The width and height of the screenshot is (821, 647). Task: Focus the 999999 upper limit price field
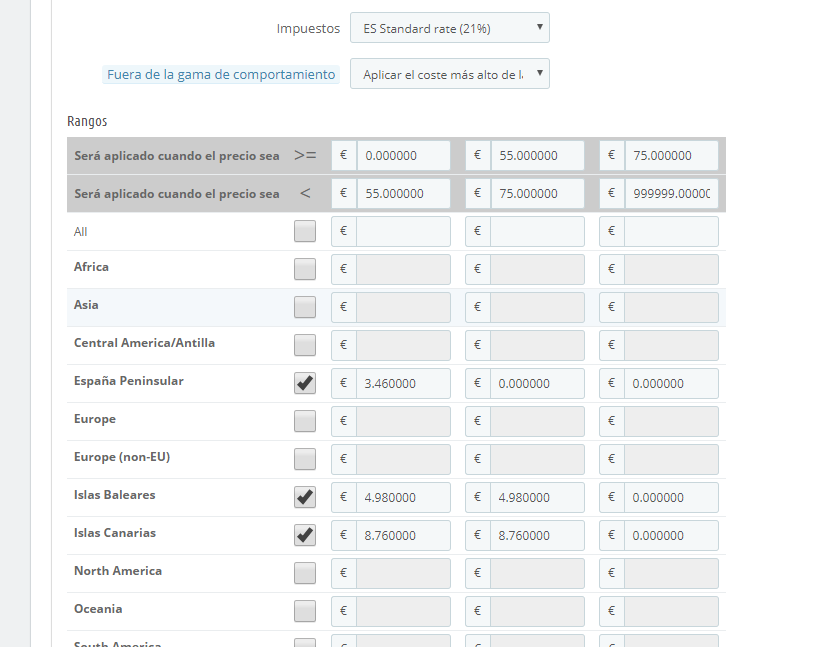click(671, 194)
